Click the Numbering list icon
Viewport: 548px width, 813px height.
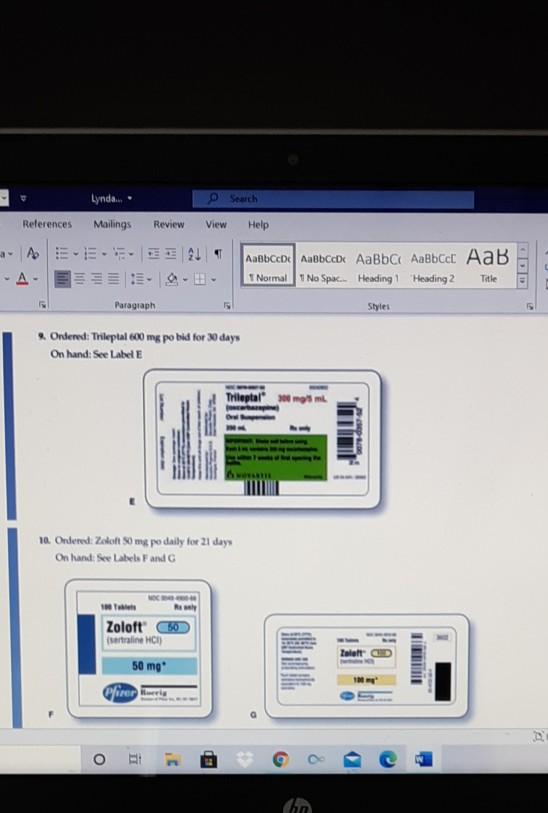pyautogui.click(x=90, y=254)
